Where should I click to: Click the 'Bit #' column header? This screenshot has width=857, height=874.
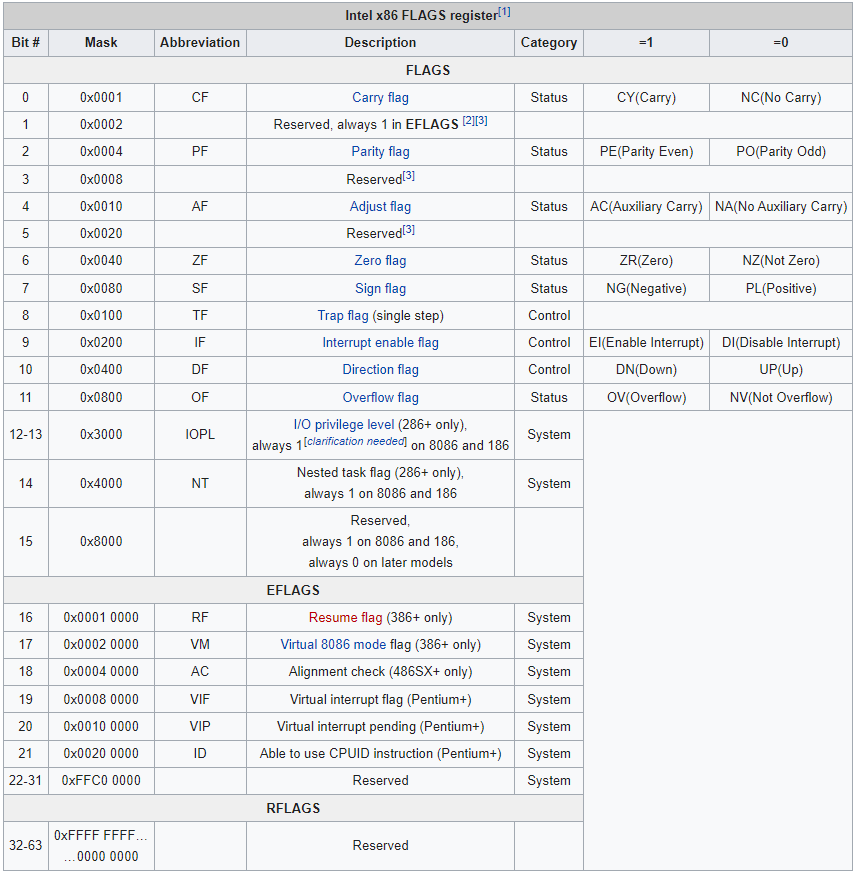point(26,42)
